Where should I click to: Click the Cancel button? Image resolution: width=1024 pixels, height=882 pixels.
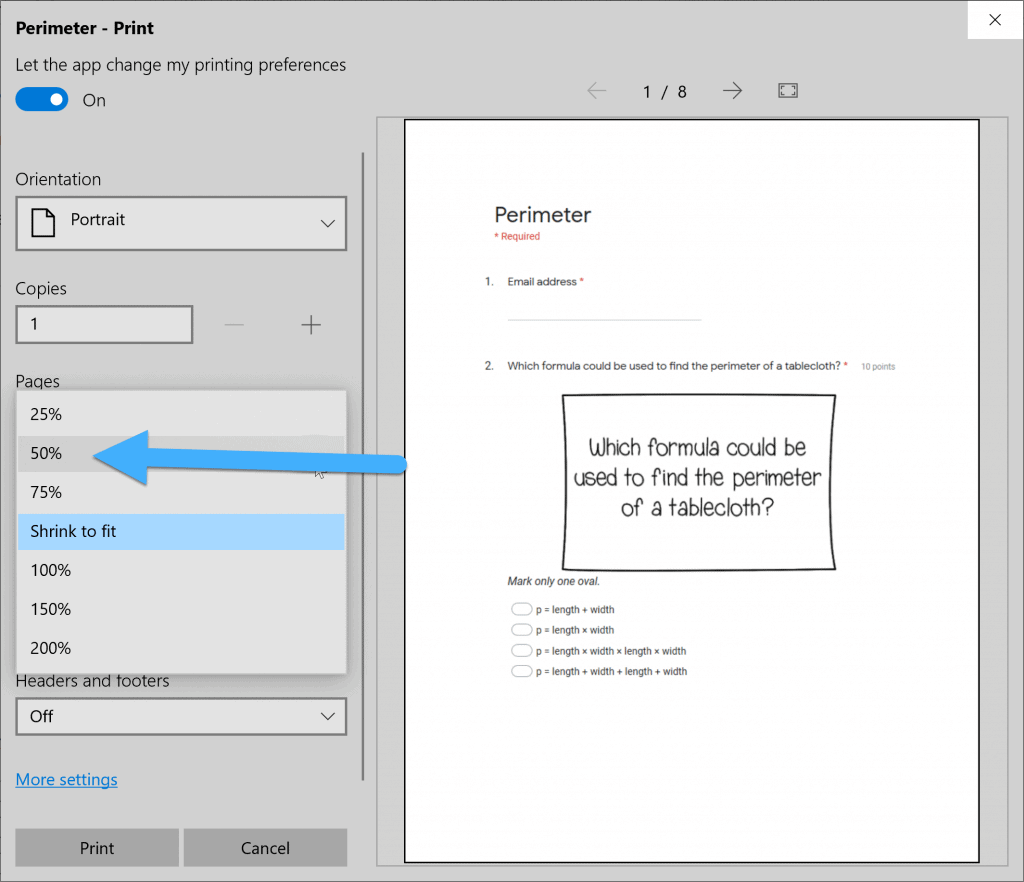pos(265,847)
